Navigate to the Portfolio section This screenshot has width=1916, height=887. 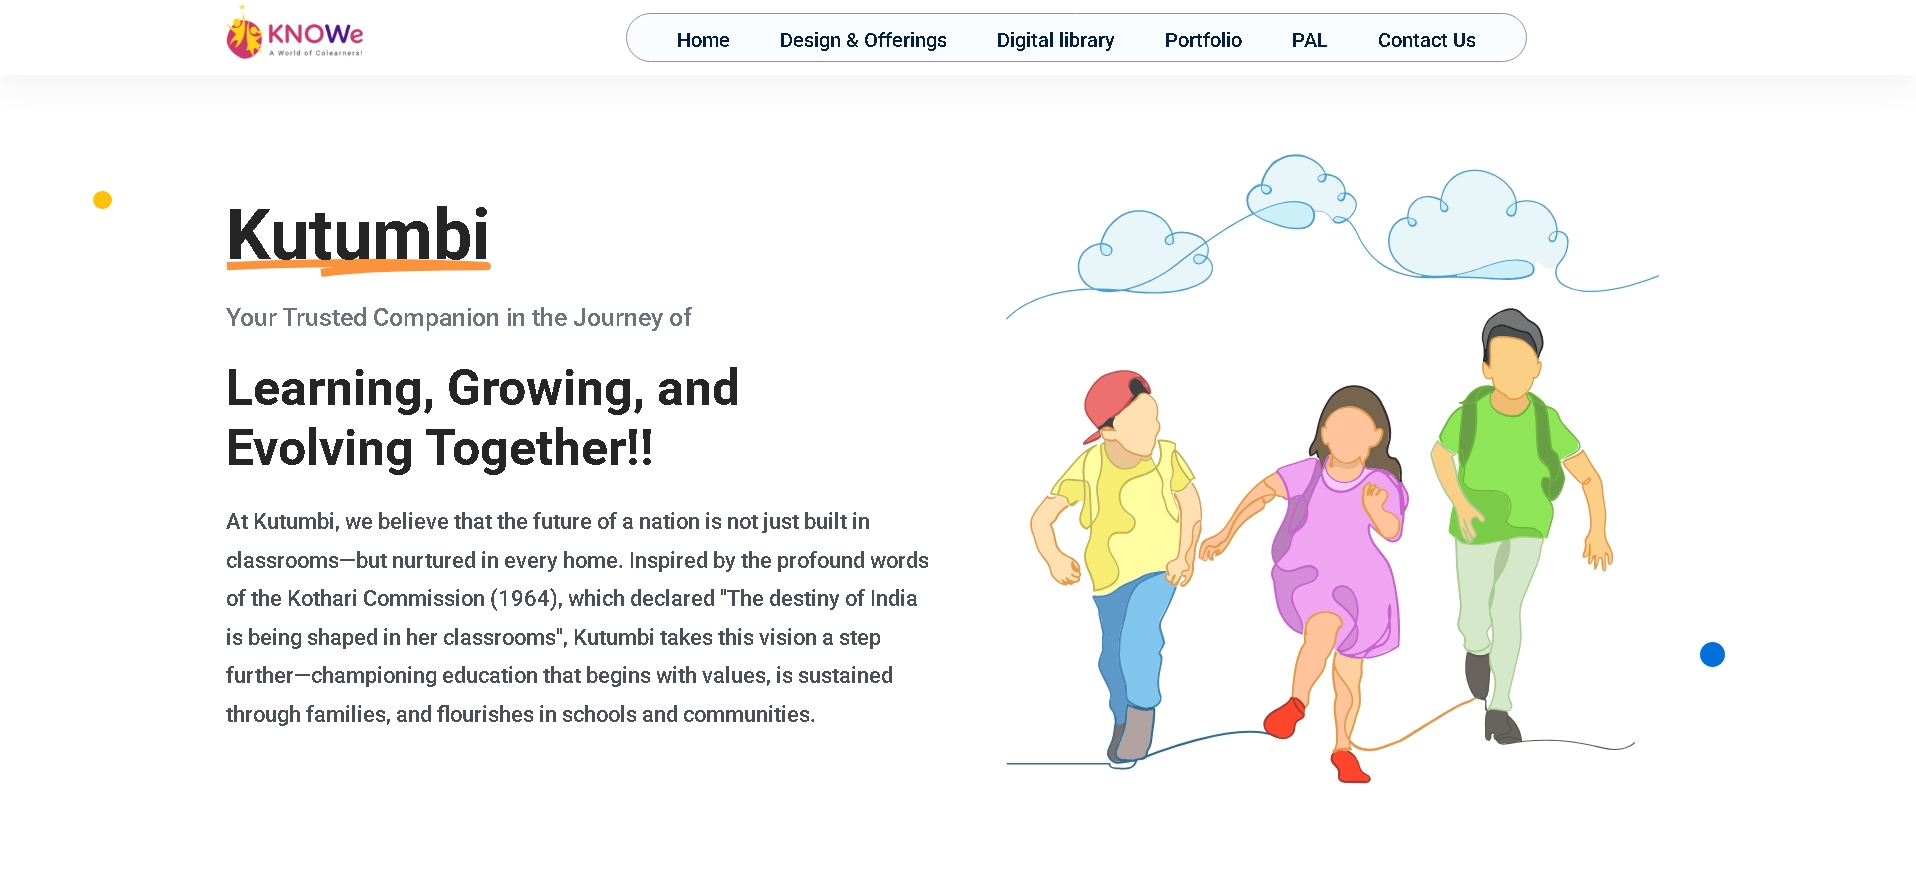1202,40
